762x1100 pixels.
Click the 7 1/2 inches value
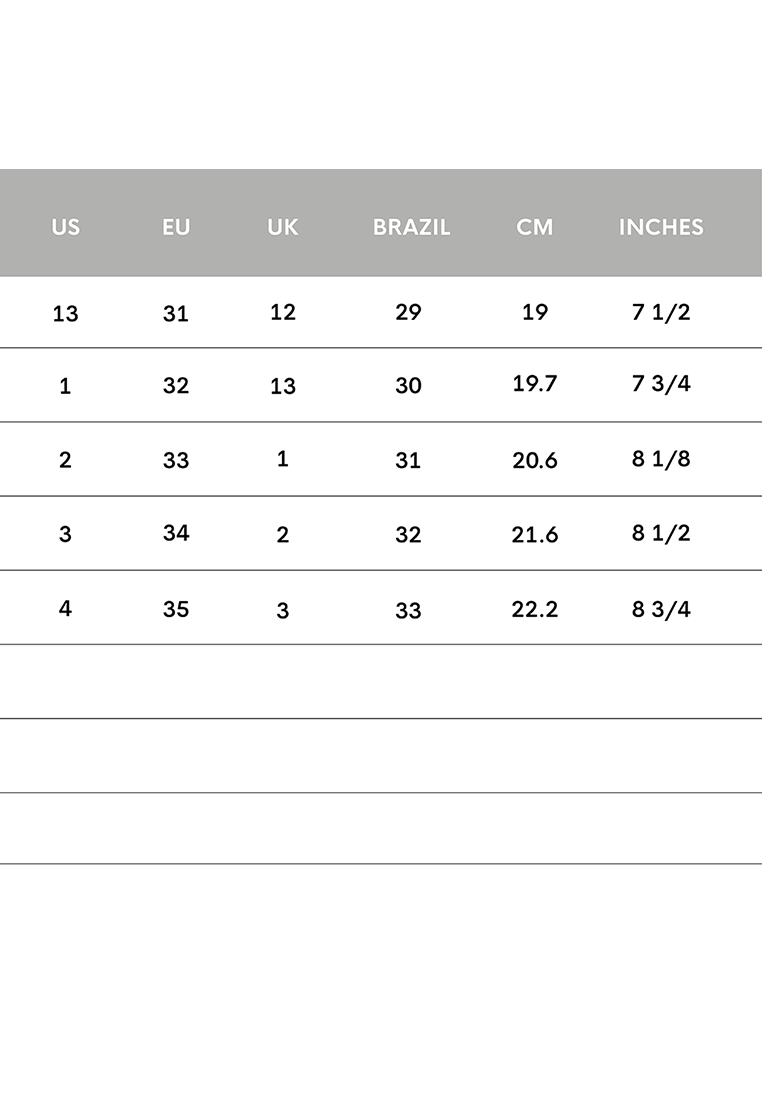click(x=661, y=311)
